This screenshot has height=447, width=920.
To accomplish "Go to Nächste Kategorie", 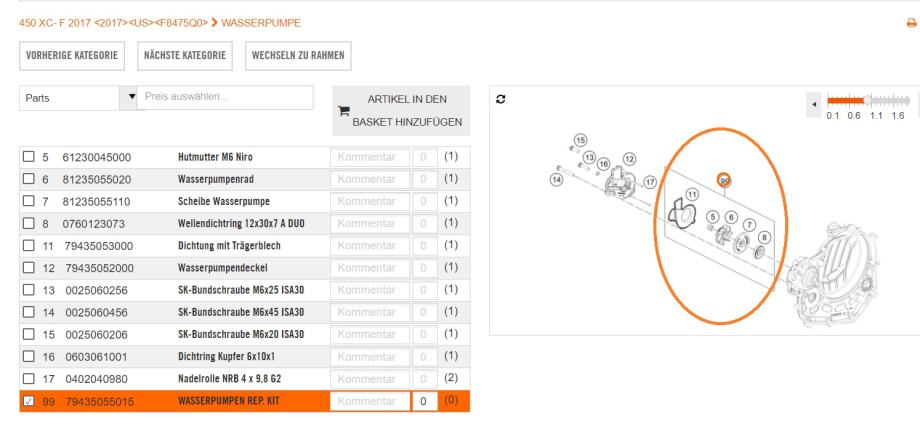I will (184, 56).
